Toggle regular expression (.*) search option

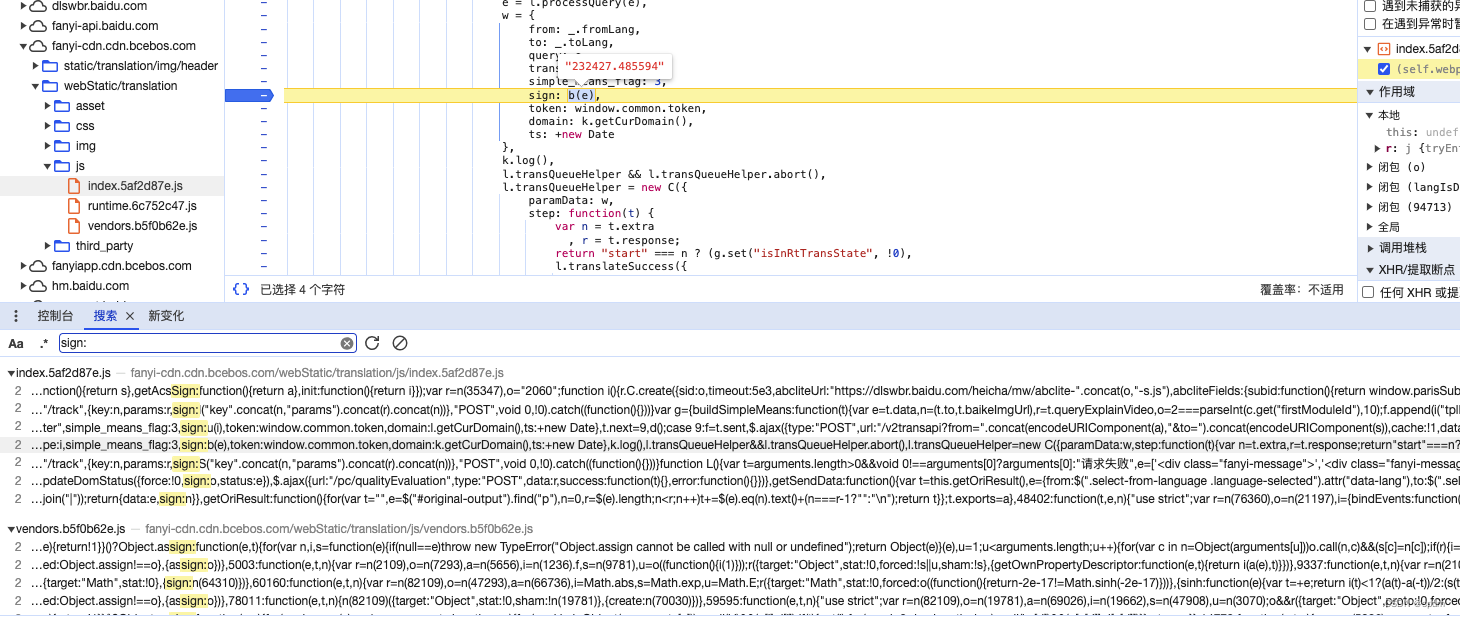pyautogui.click(x=43, y=343)
